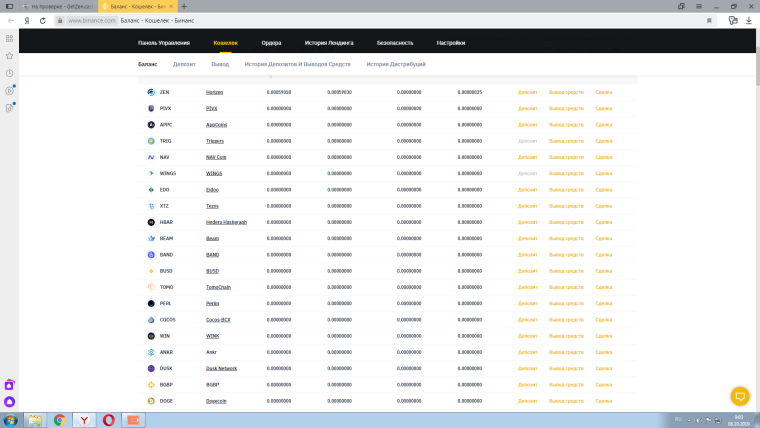Open sidebar favorites star
The height and width of the screenshot is (428, 760).
(x=9, y=56)
